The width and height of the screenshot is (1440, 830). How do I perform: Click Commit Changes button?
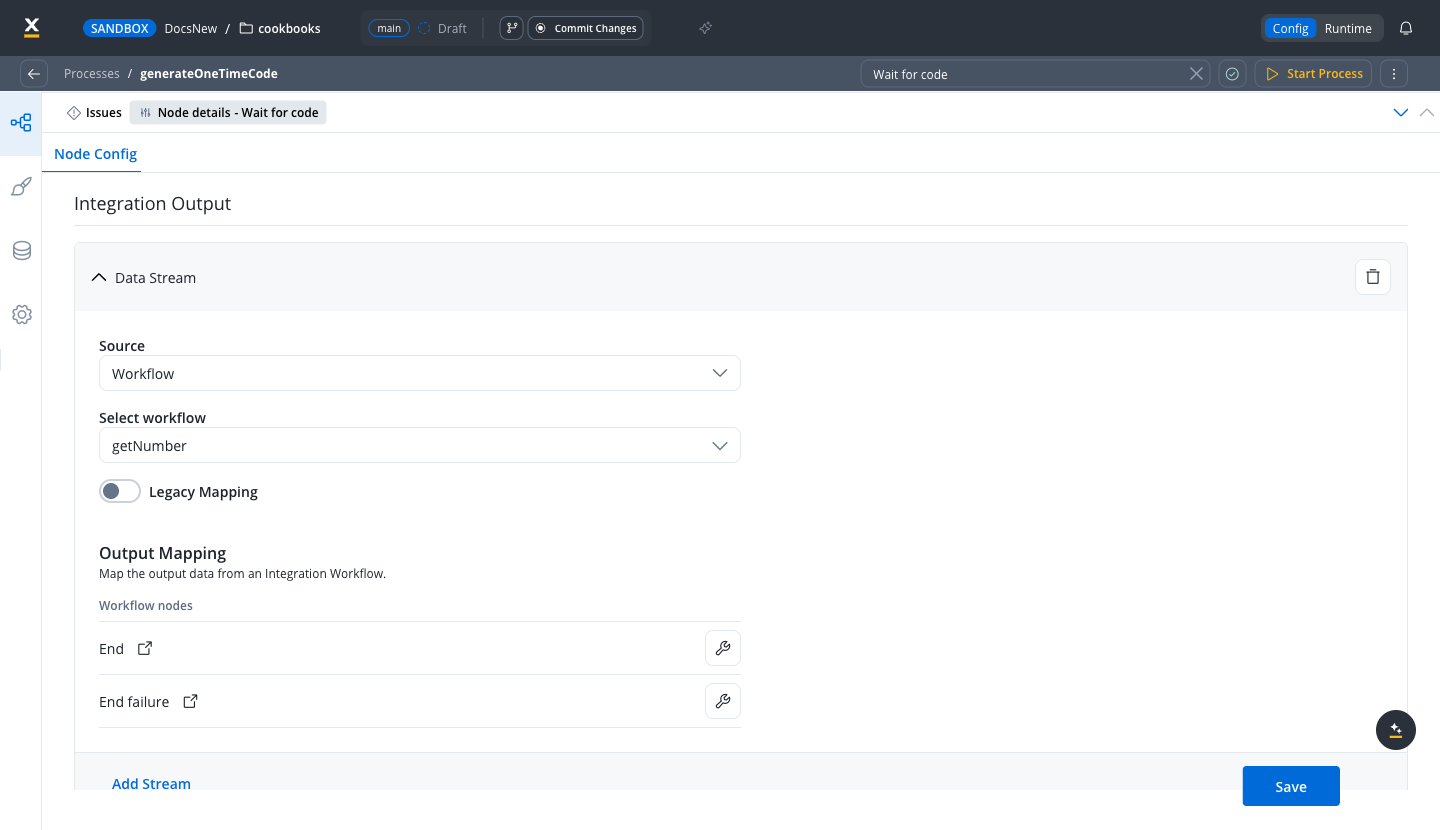click(x=585, y=28)
